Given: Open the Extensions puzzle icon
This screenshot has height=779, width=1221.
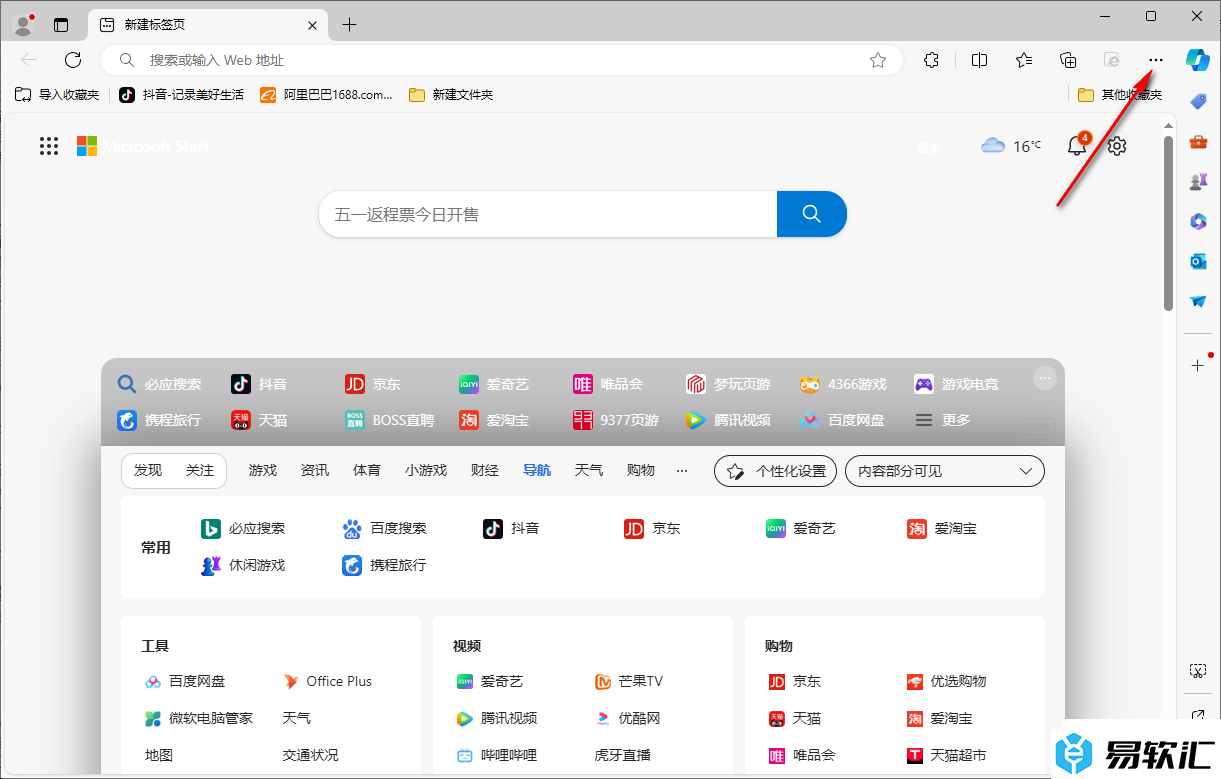Looking at the screenshot, I should click(932, 60).
